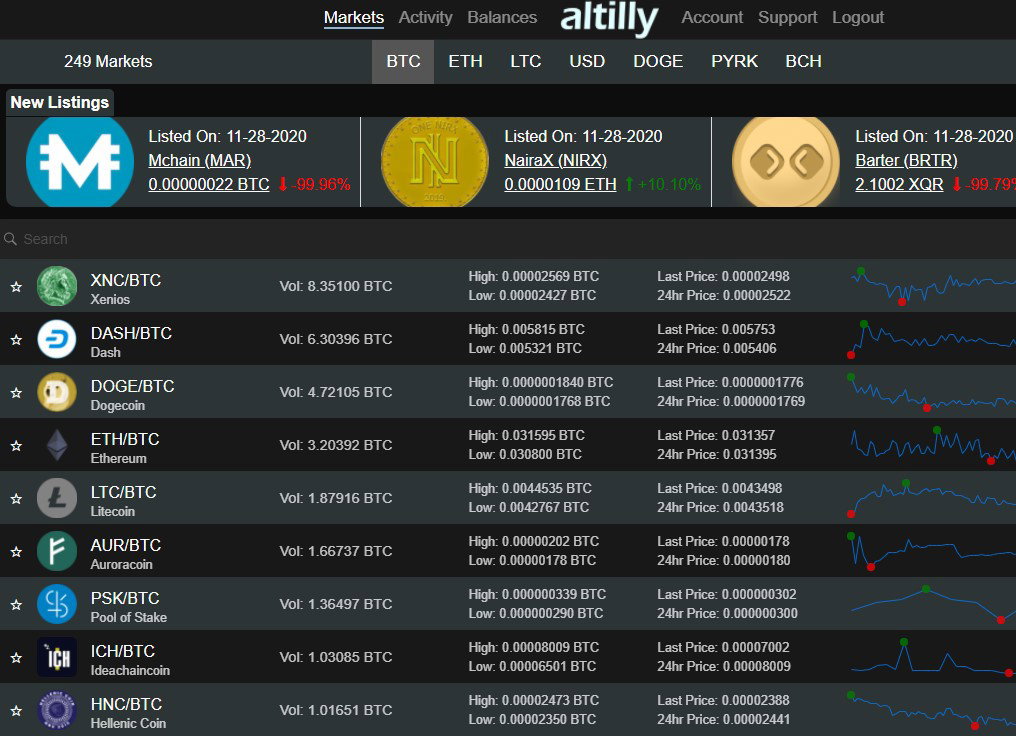This screenshot has width=1016, height=736.
Task: Click the Dogecoin coin icon
Action: point(57,392)
